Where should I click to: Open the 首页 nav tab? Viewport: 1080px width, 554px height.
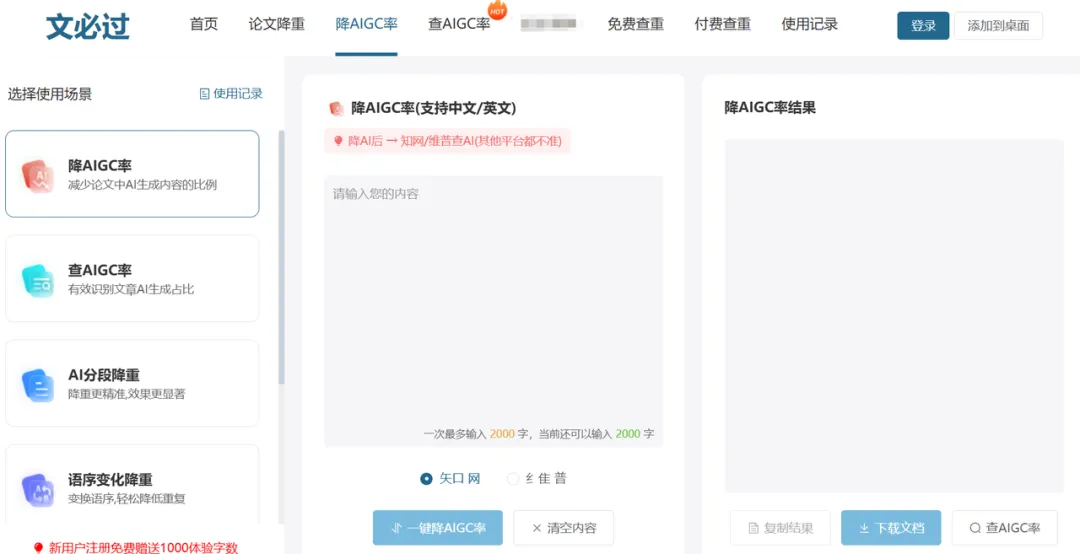pos(204,25)
